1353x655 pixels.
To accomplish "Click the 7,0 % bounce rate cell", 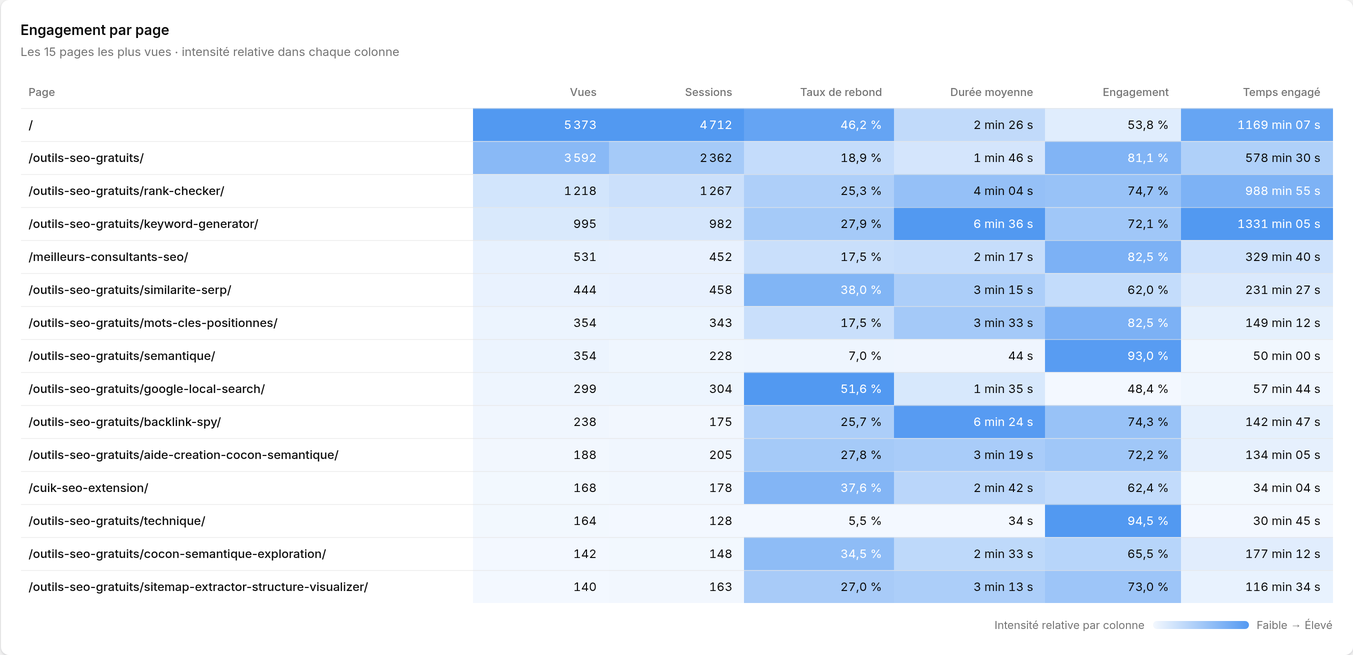I will [819, 356].
